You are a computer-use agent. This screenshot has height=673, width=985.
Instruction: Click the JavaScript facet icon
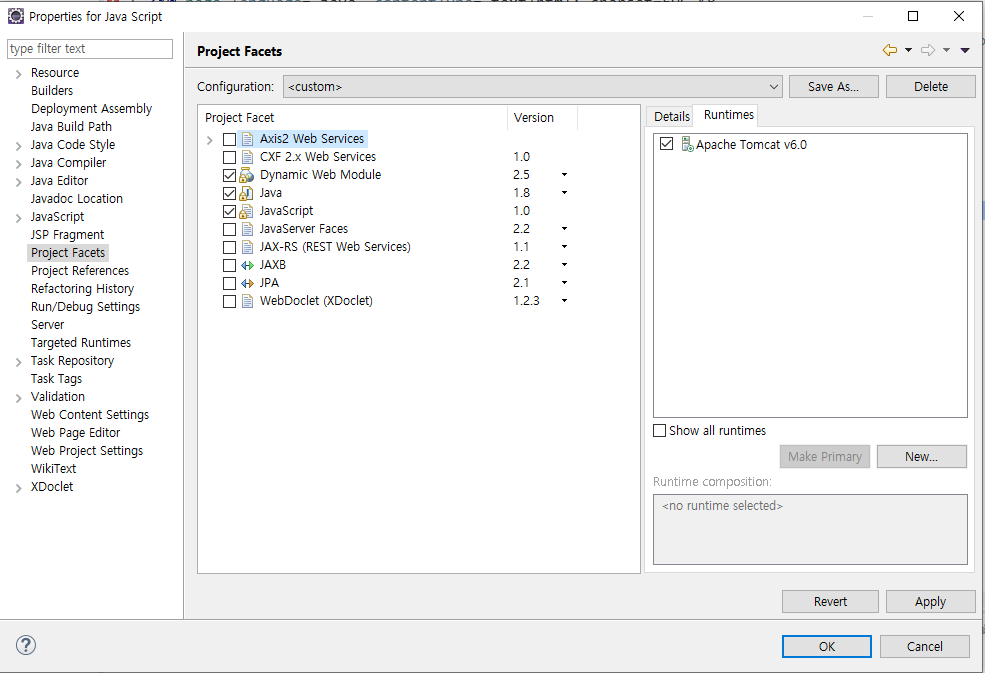click(247, 211)
